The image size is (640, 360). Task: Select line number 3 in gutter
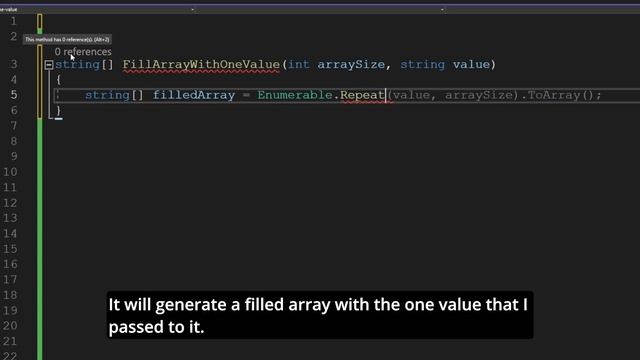pyautogui.click(x=14, y=64)
